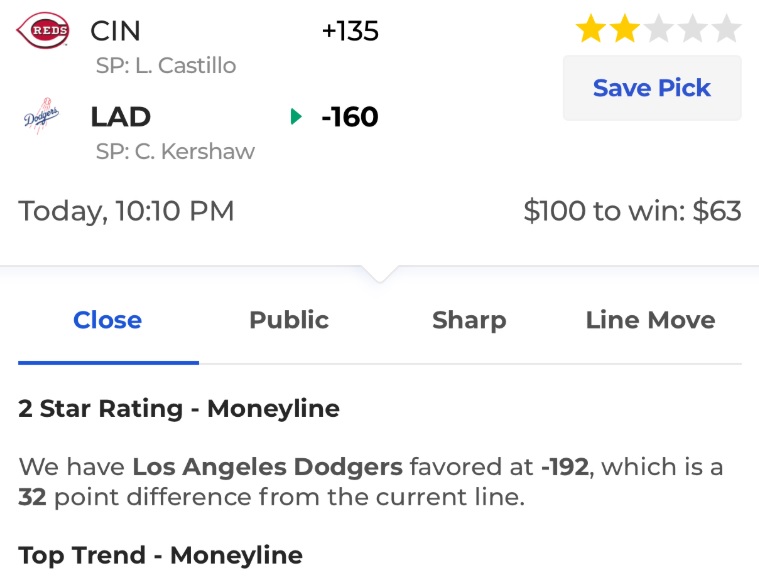Click the Save Pick button

[652, 88]
